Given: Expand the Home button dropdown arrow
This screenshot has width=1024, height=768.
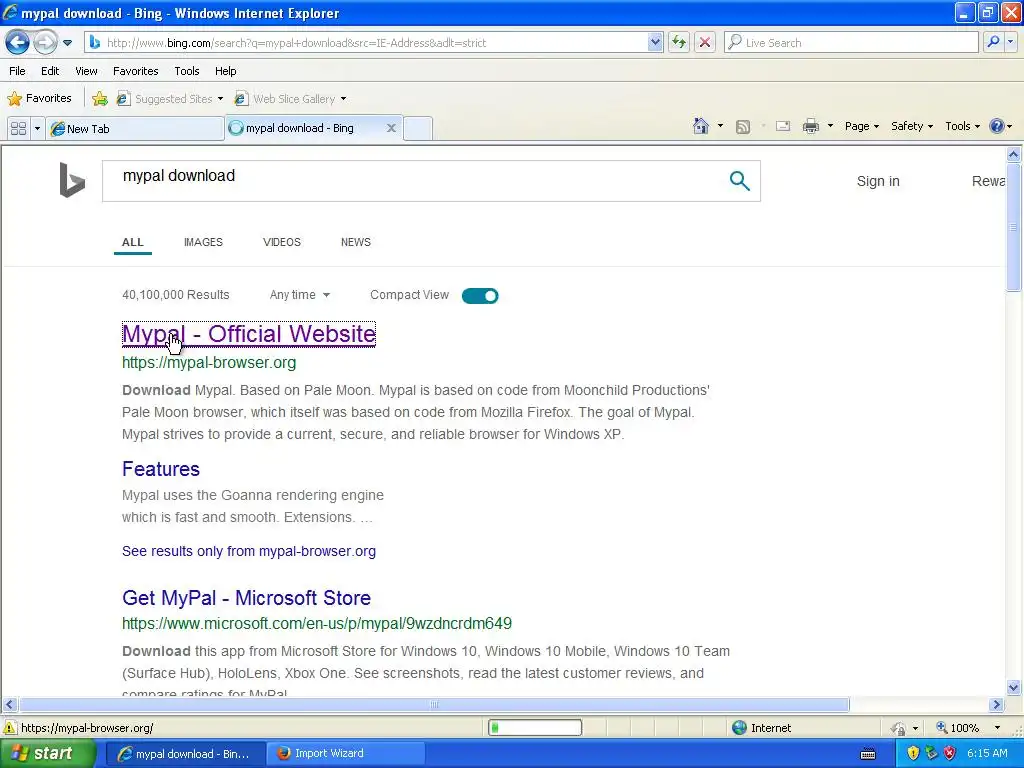Looking at the screenshot, I should click(720, 126).
